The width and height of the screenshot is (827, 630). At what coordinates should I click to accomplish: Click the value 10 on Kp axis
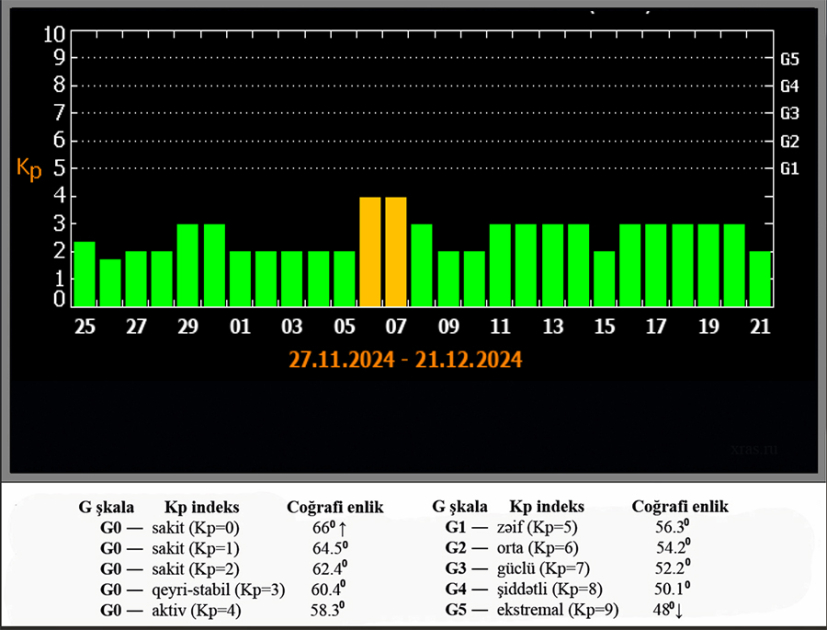pos(55,34)
